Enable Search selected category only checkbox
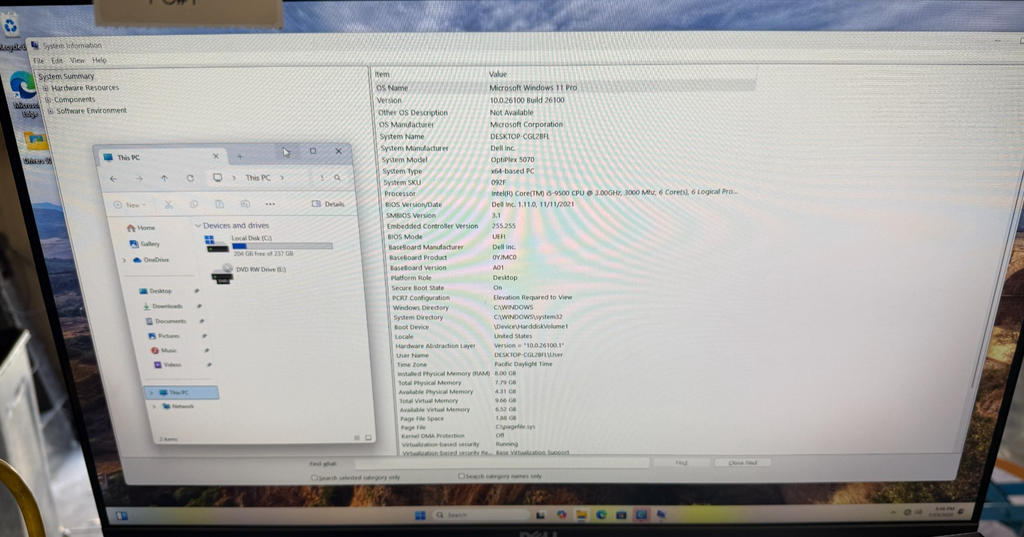Image resolution: width=1024 pixels, height=537 pixels. 316,477
